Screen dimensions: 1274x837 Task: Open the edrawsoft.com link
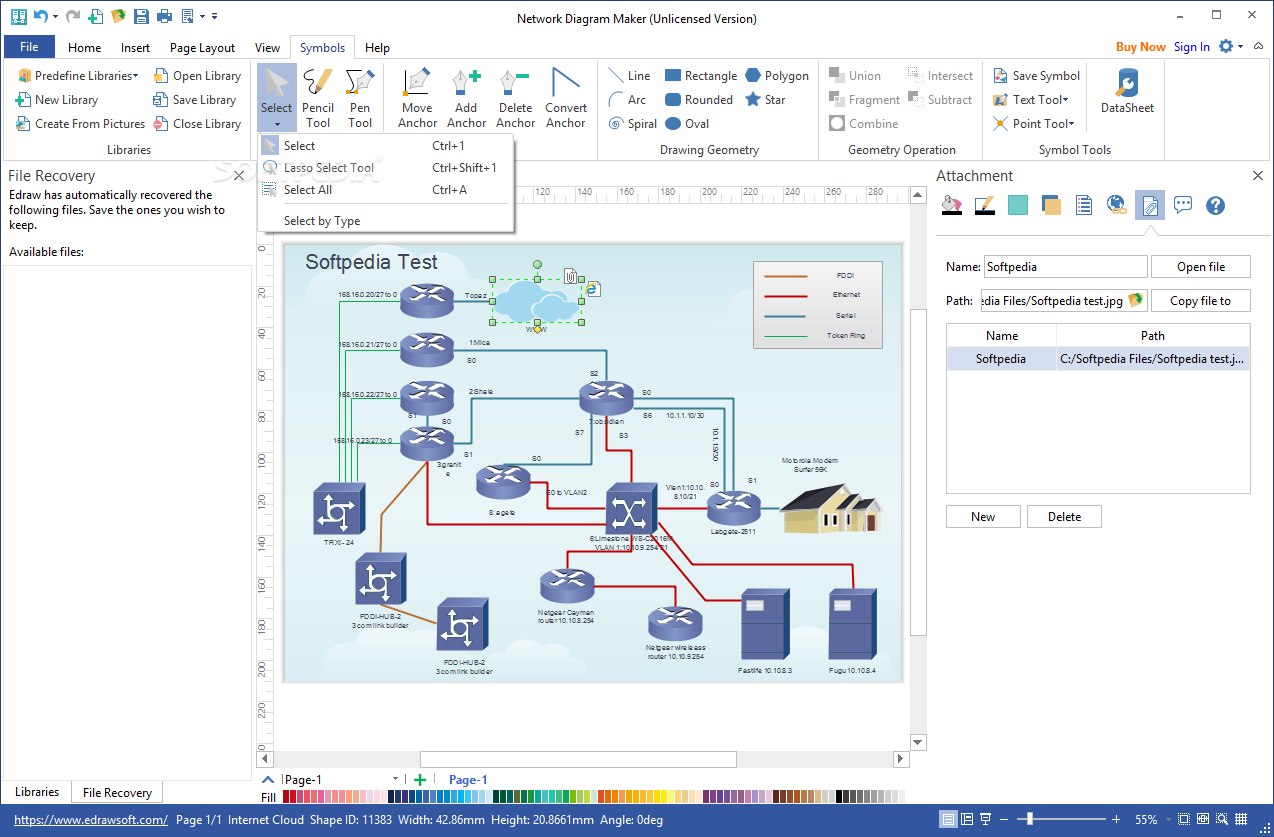pyautogui.click(x=91, y=820)
